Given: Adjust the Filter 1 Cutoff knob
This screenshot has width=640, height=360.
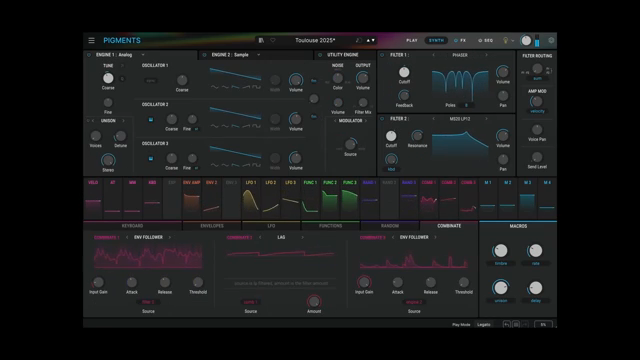Looking at the screenshot, I should (404, 72).
